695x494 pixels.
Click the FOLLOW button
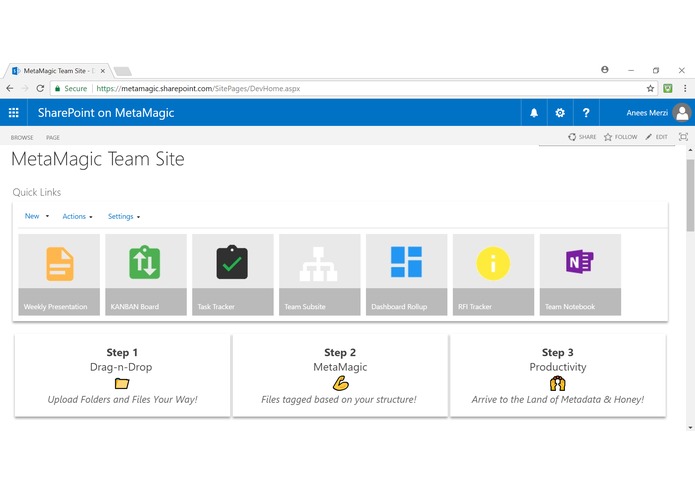tap(621, 137)
